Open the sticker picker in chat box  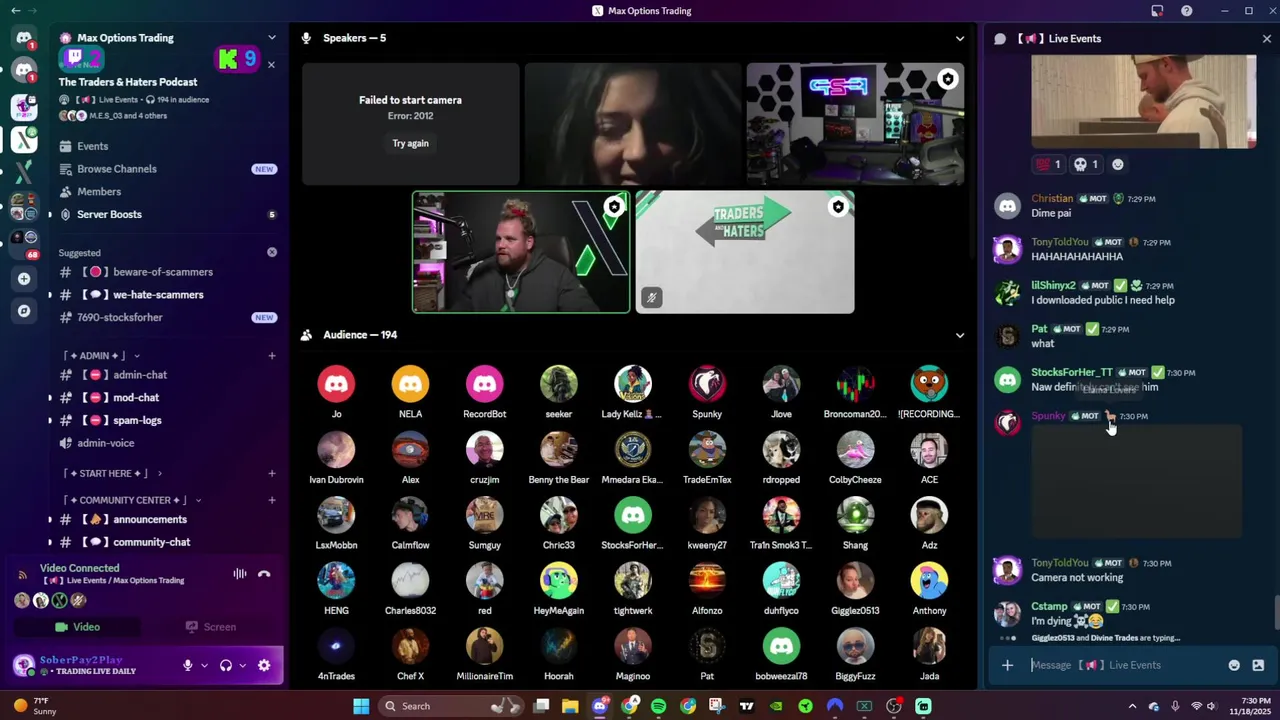pos(1258,665)
